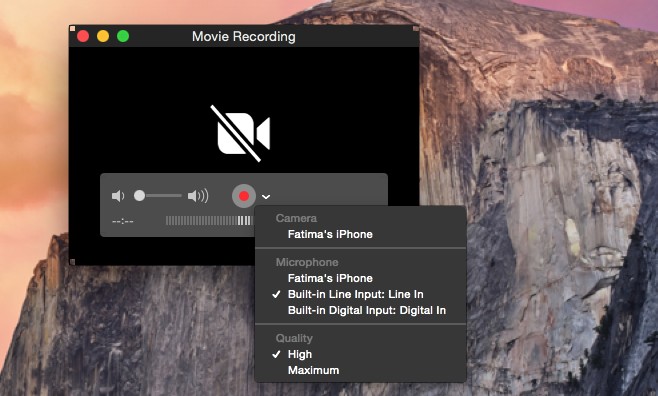The height and width of the screenshot is (396, 658).
Task: Click the Quality section header
Action: (294, 338)
